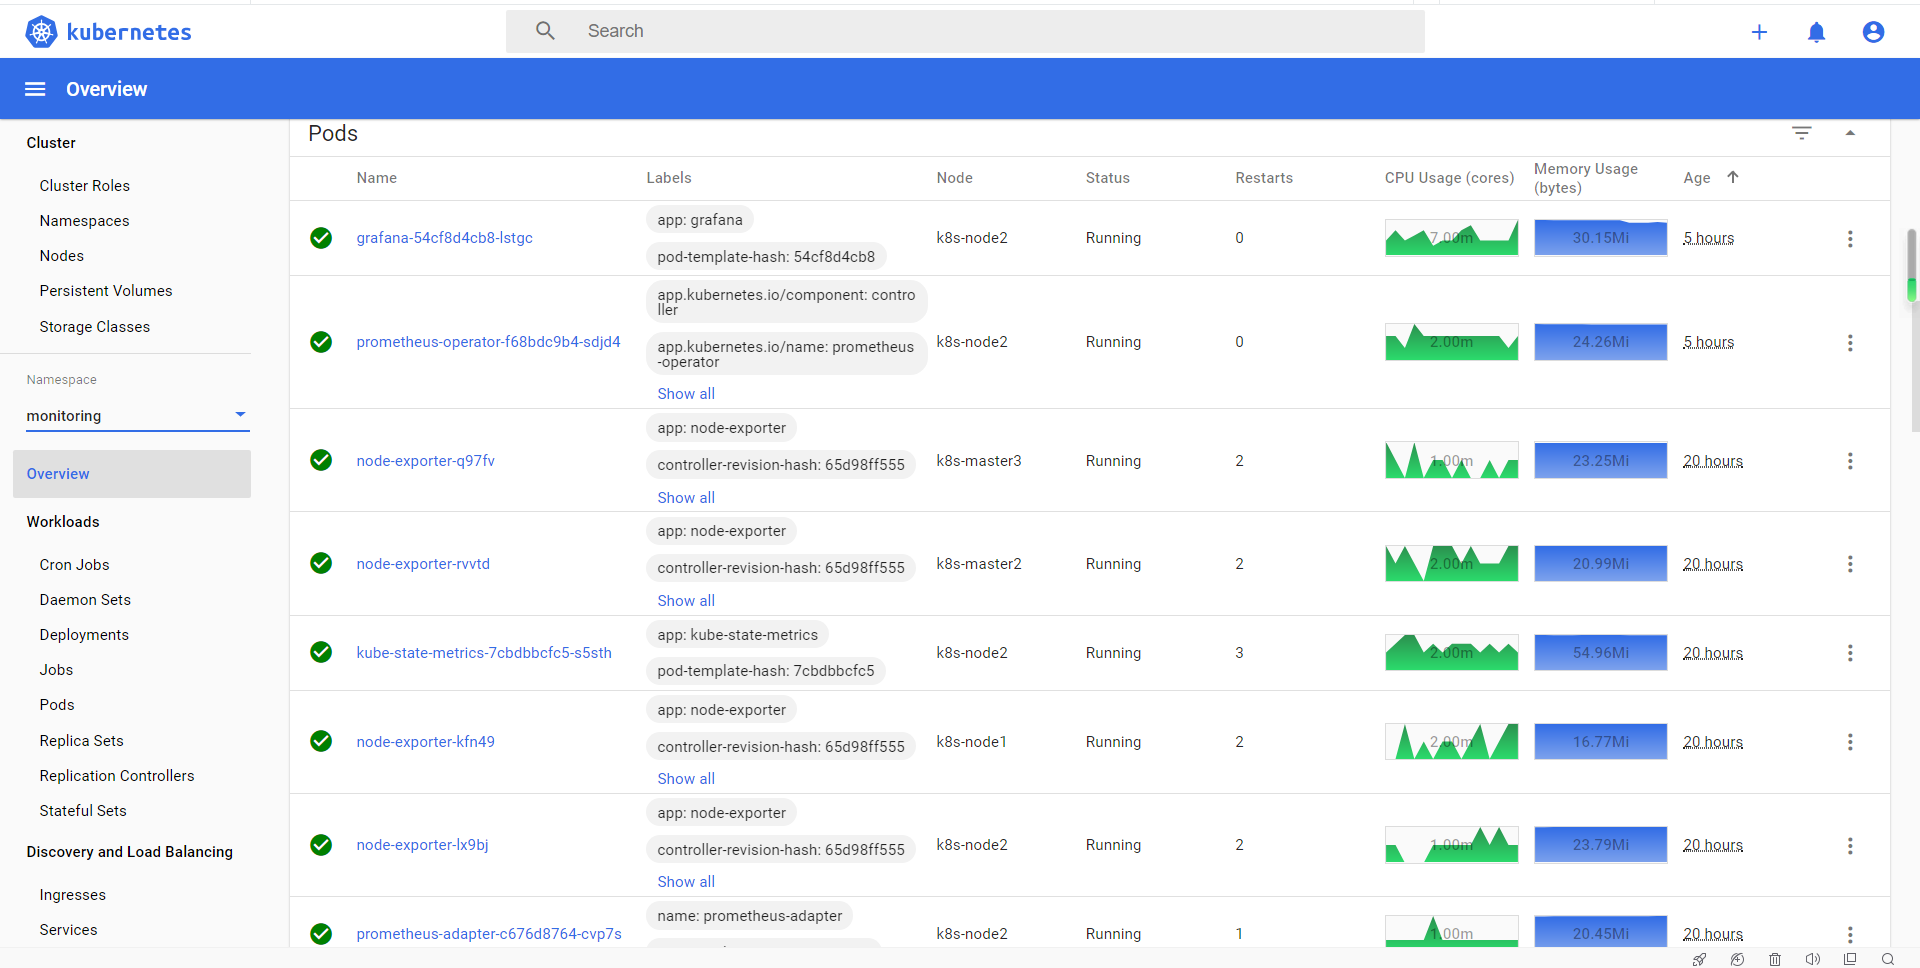Open actions menu for node-exporter-lx9bj
The height and width of the screenshot is (968, 1920).
coord(1850,846)
